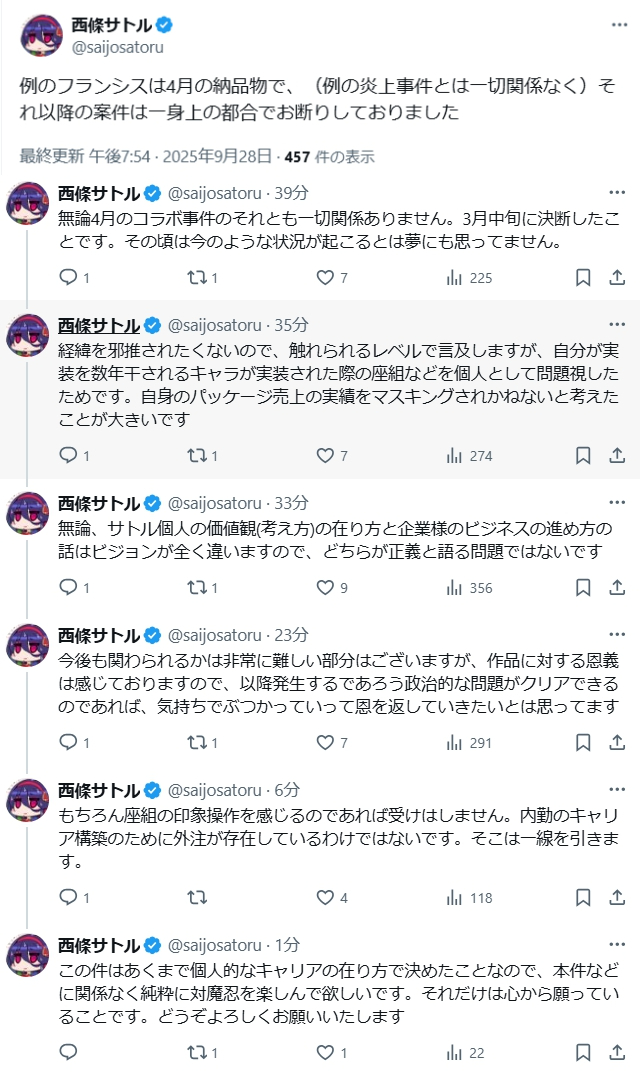Reply to the 1分 tweet
The width and height of the screenshot is (640, 1075).
(68, 1051)
